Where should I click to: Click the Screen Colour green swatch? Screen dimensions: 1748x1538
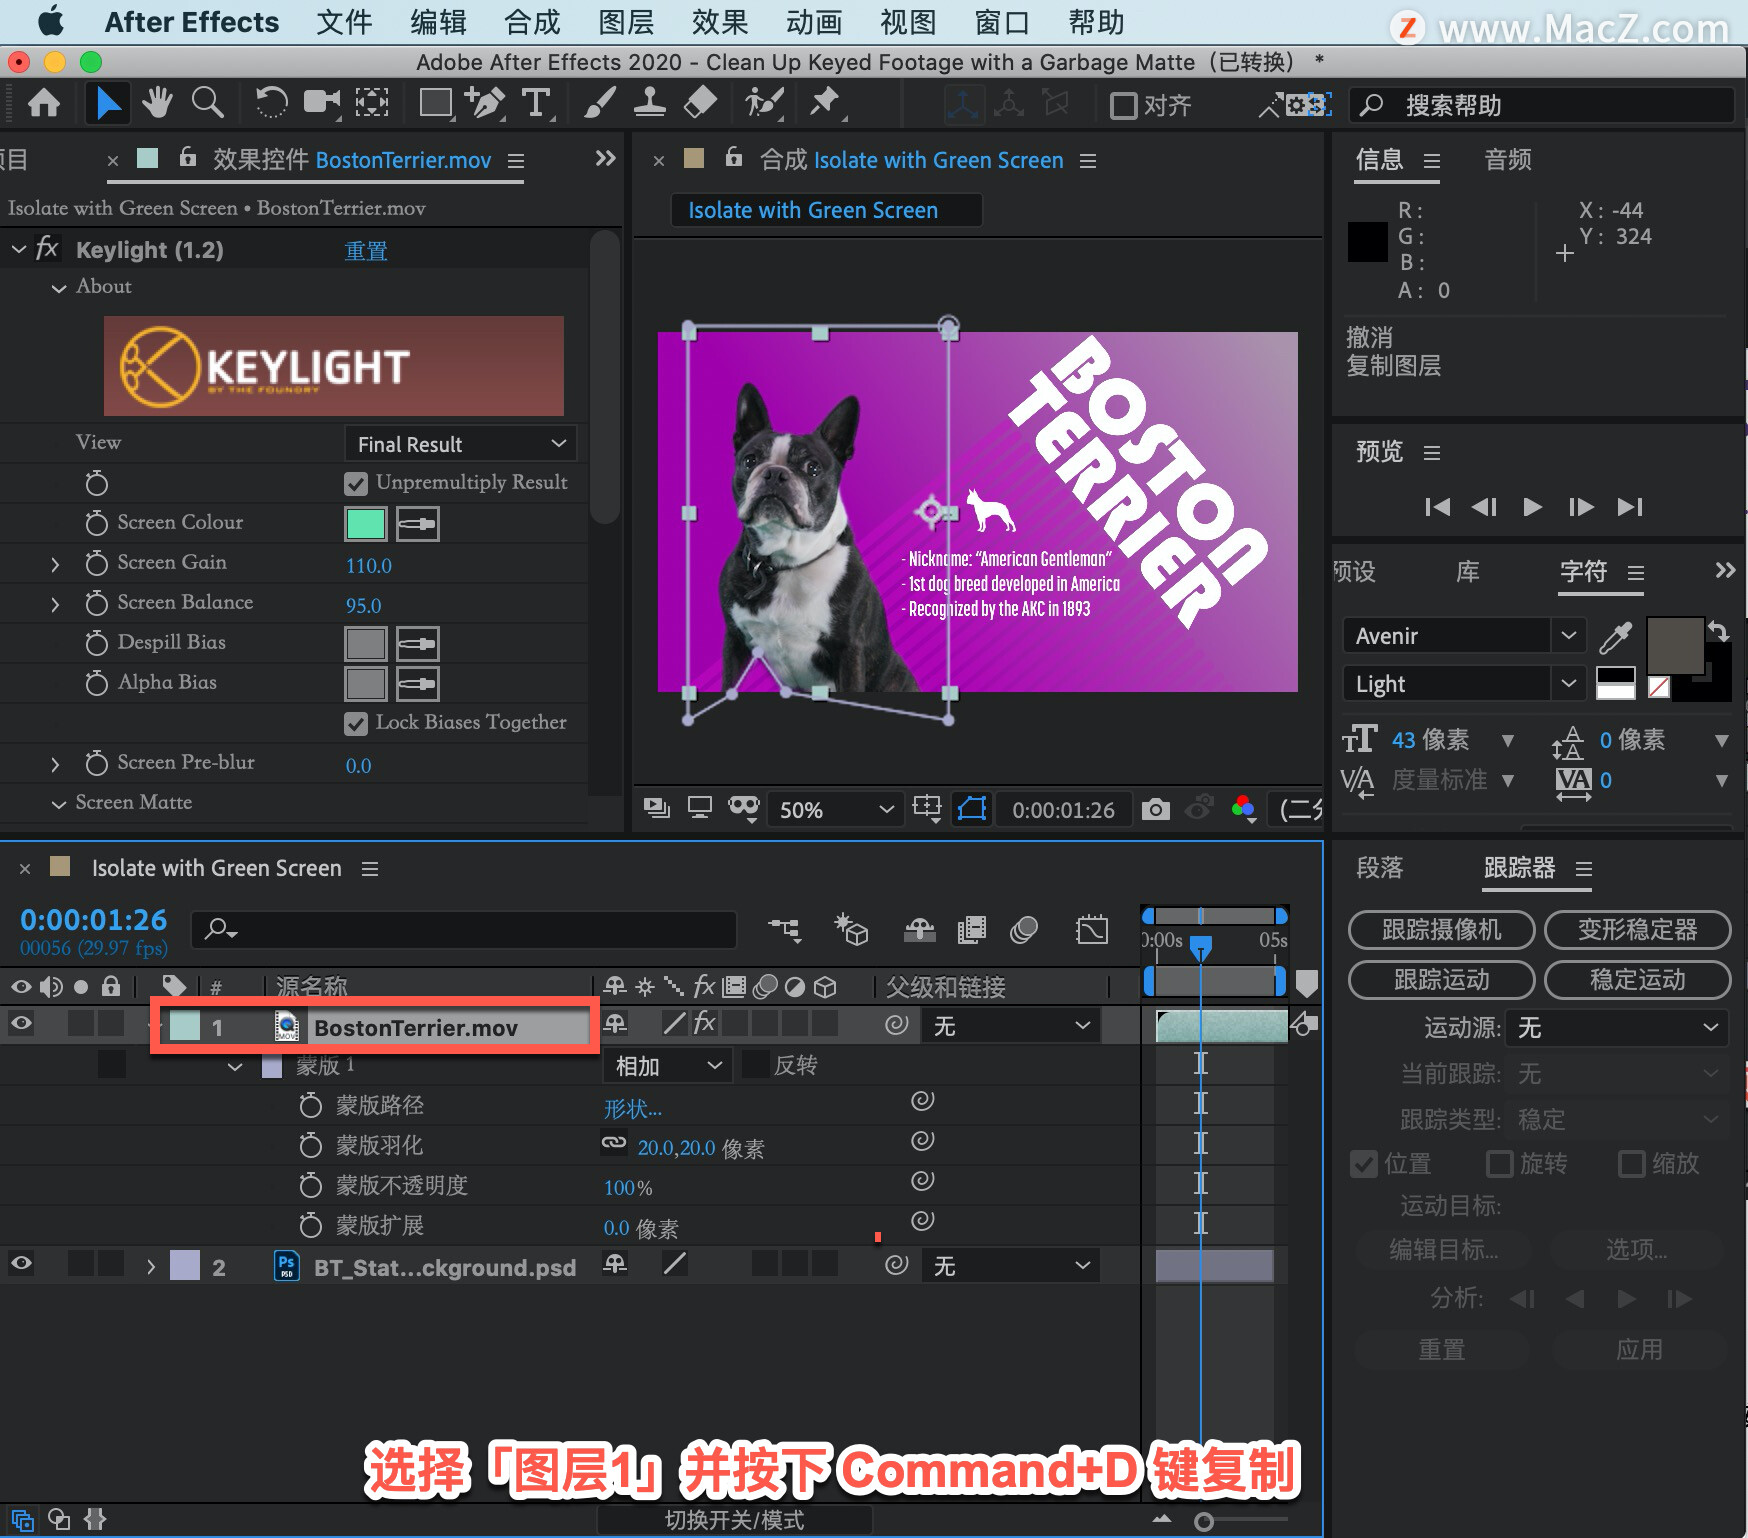tap(365, 524)
